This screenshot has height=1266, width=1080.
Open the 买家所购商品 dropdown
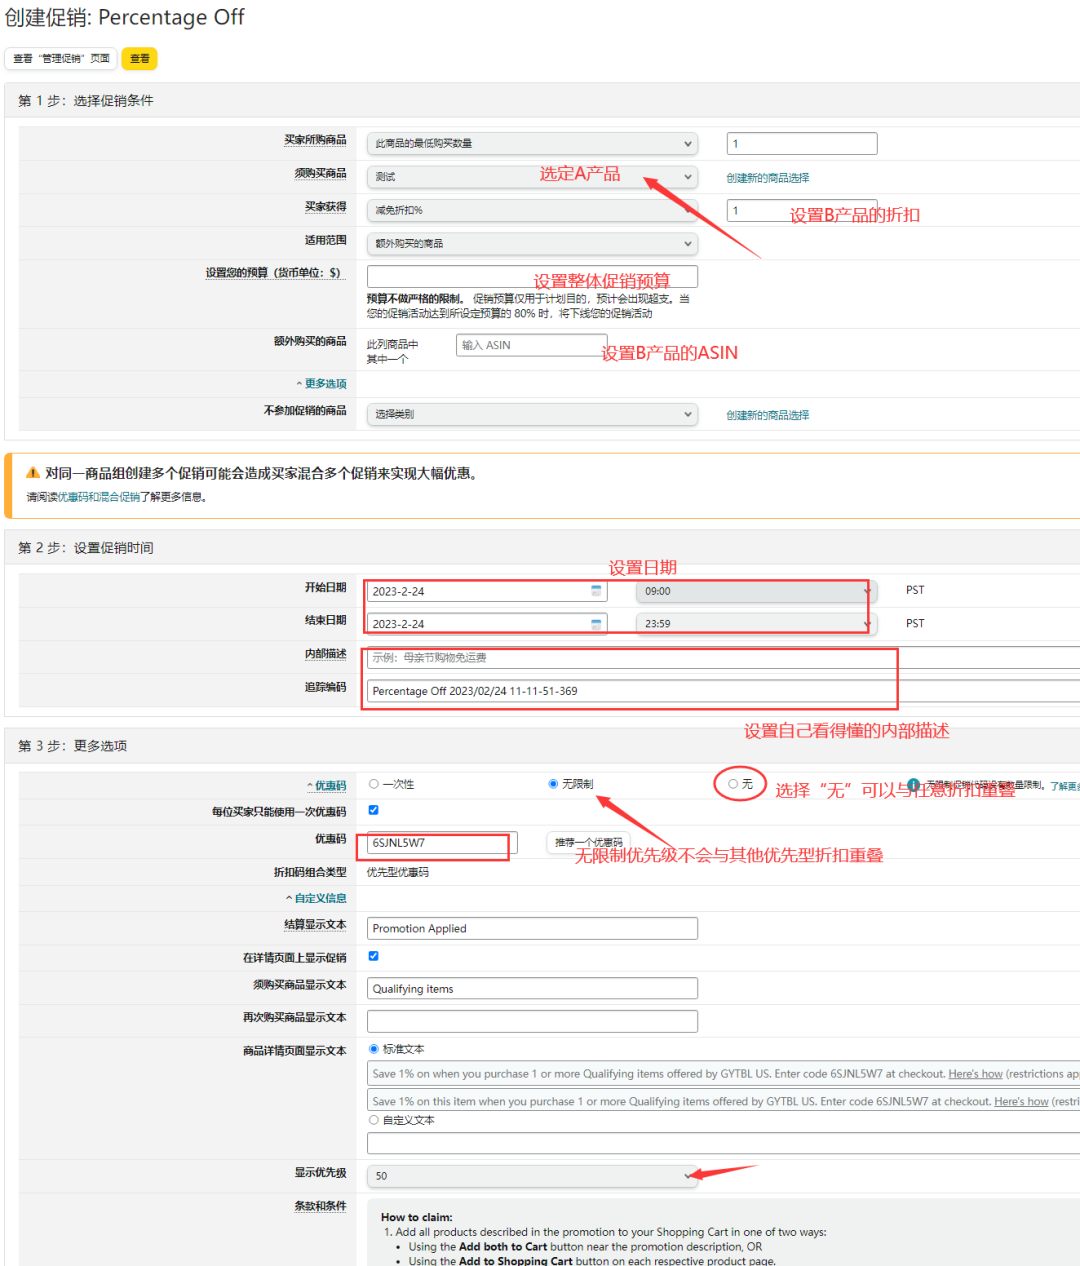coord(532,144)
